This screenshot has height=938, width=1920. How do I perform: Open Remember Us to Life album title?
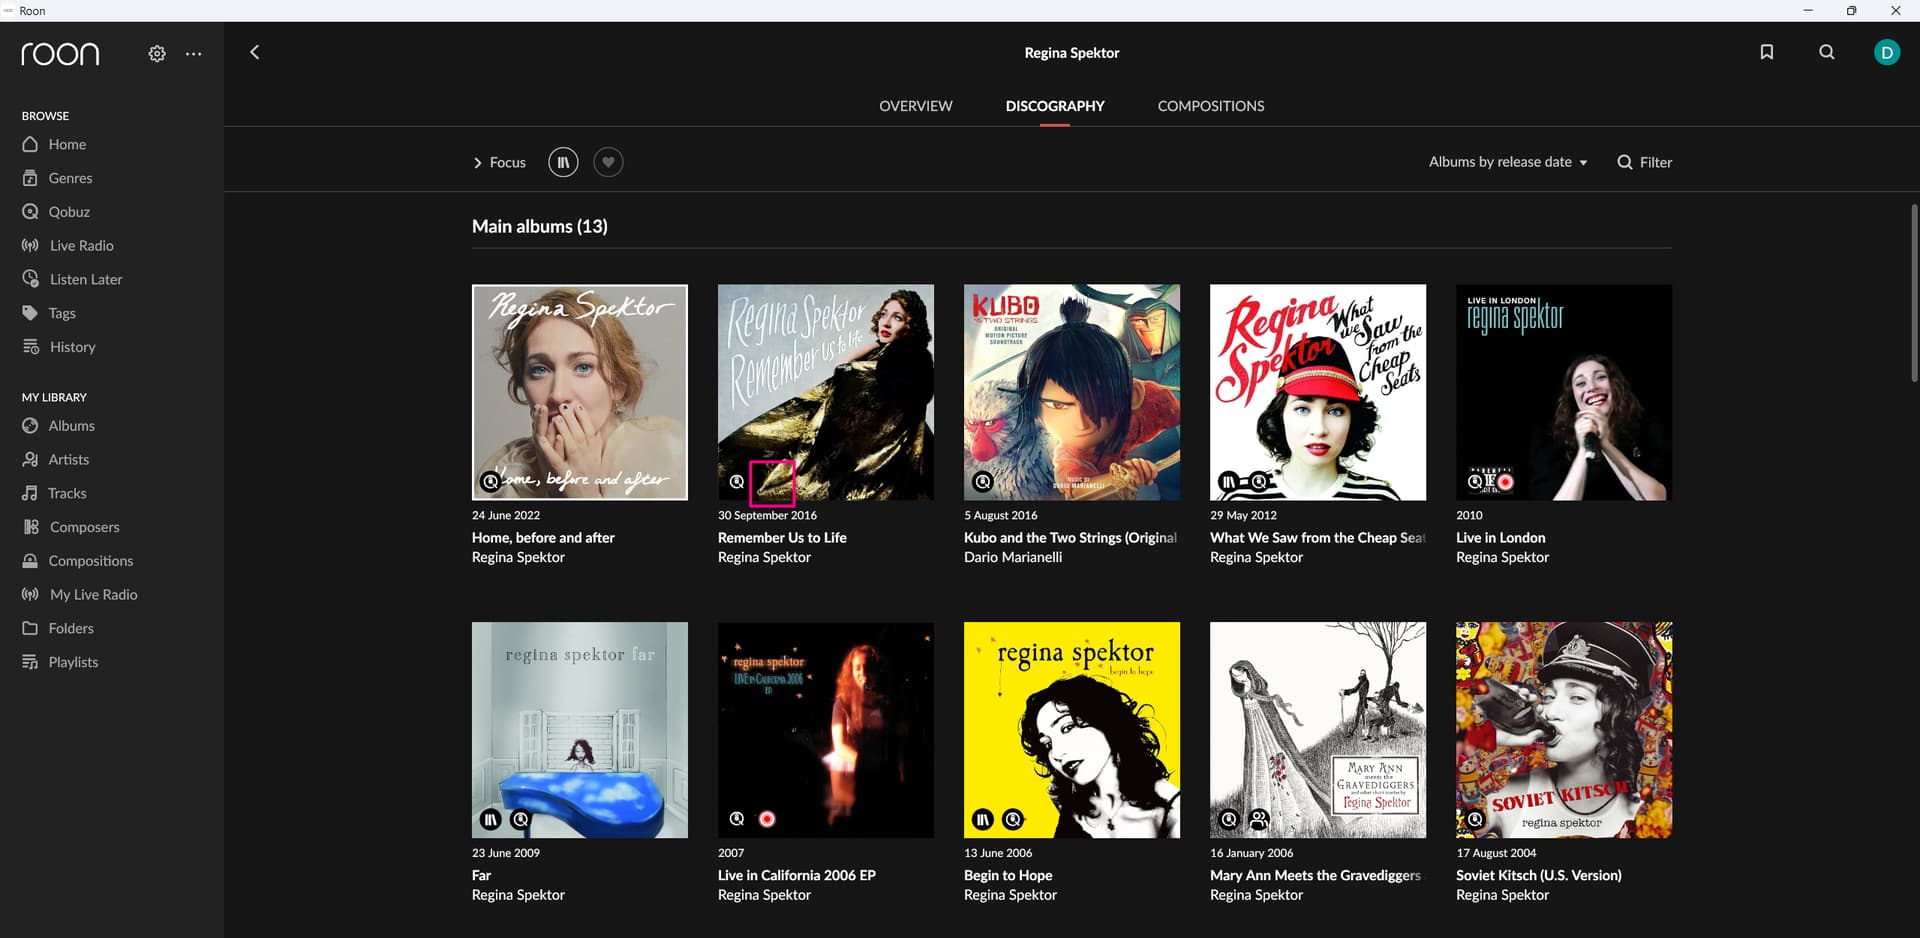click(782, 538)
